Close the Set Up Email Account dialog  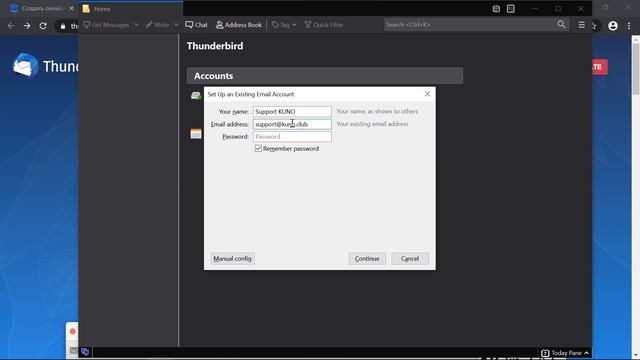[x=427, y=94]
